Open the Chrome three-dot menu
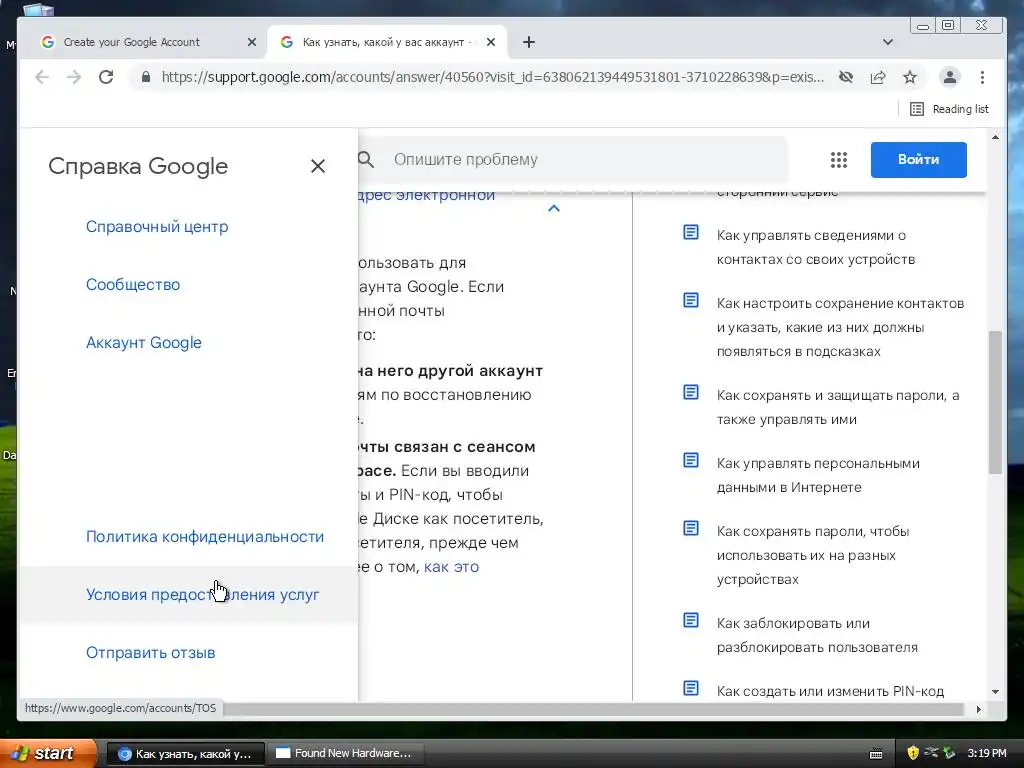 (982, 77)
